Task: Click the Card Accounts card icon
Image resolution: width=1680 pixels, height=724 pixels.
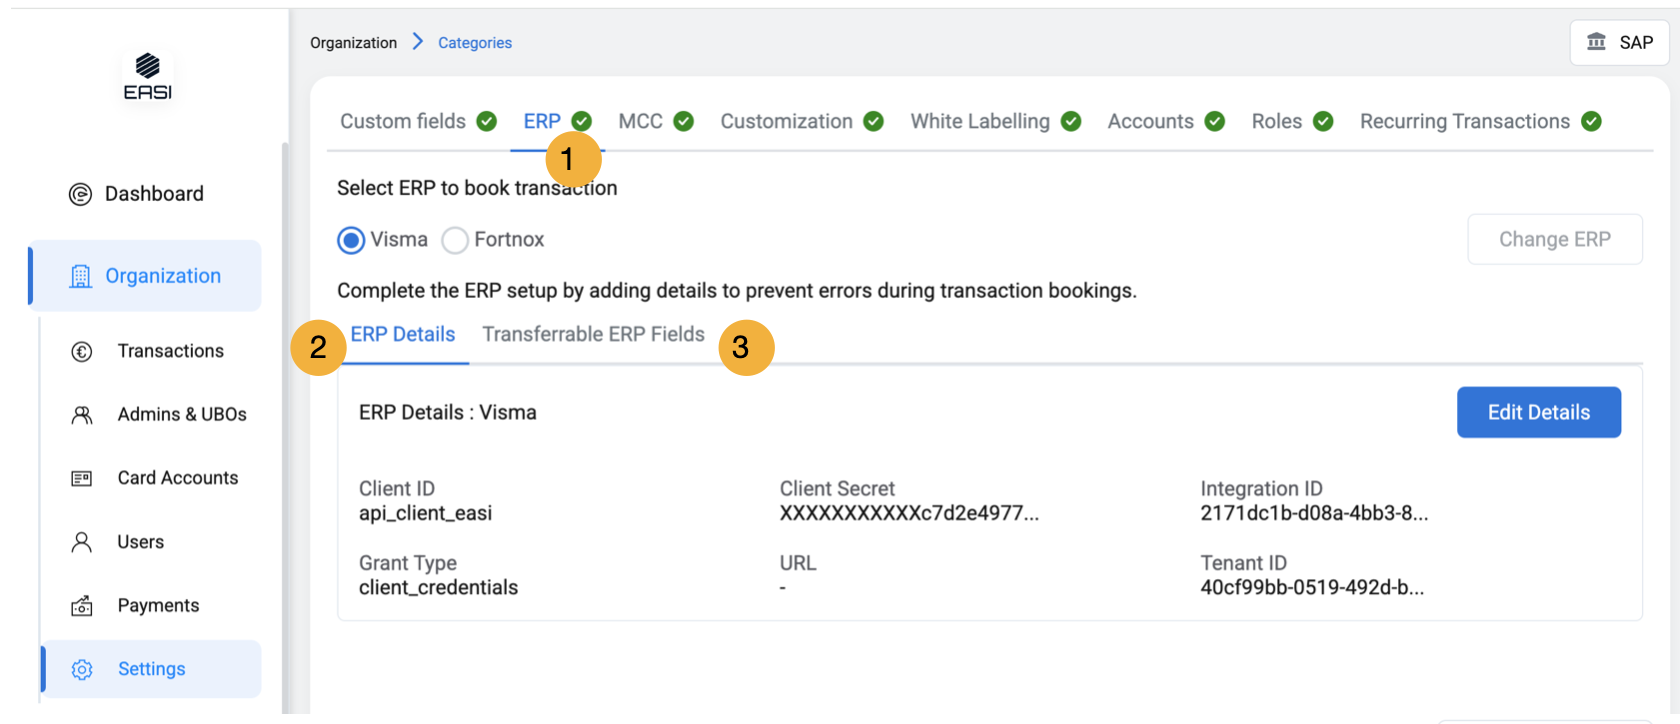Action: (x=82, y=479)
